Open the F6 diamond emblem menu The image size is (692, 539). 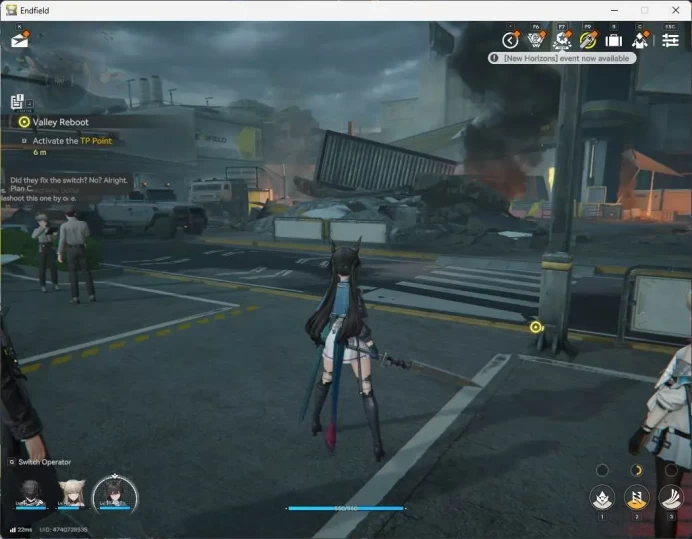[x=536, y=40]
